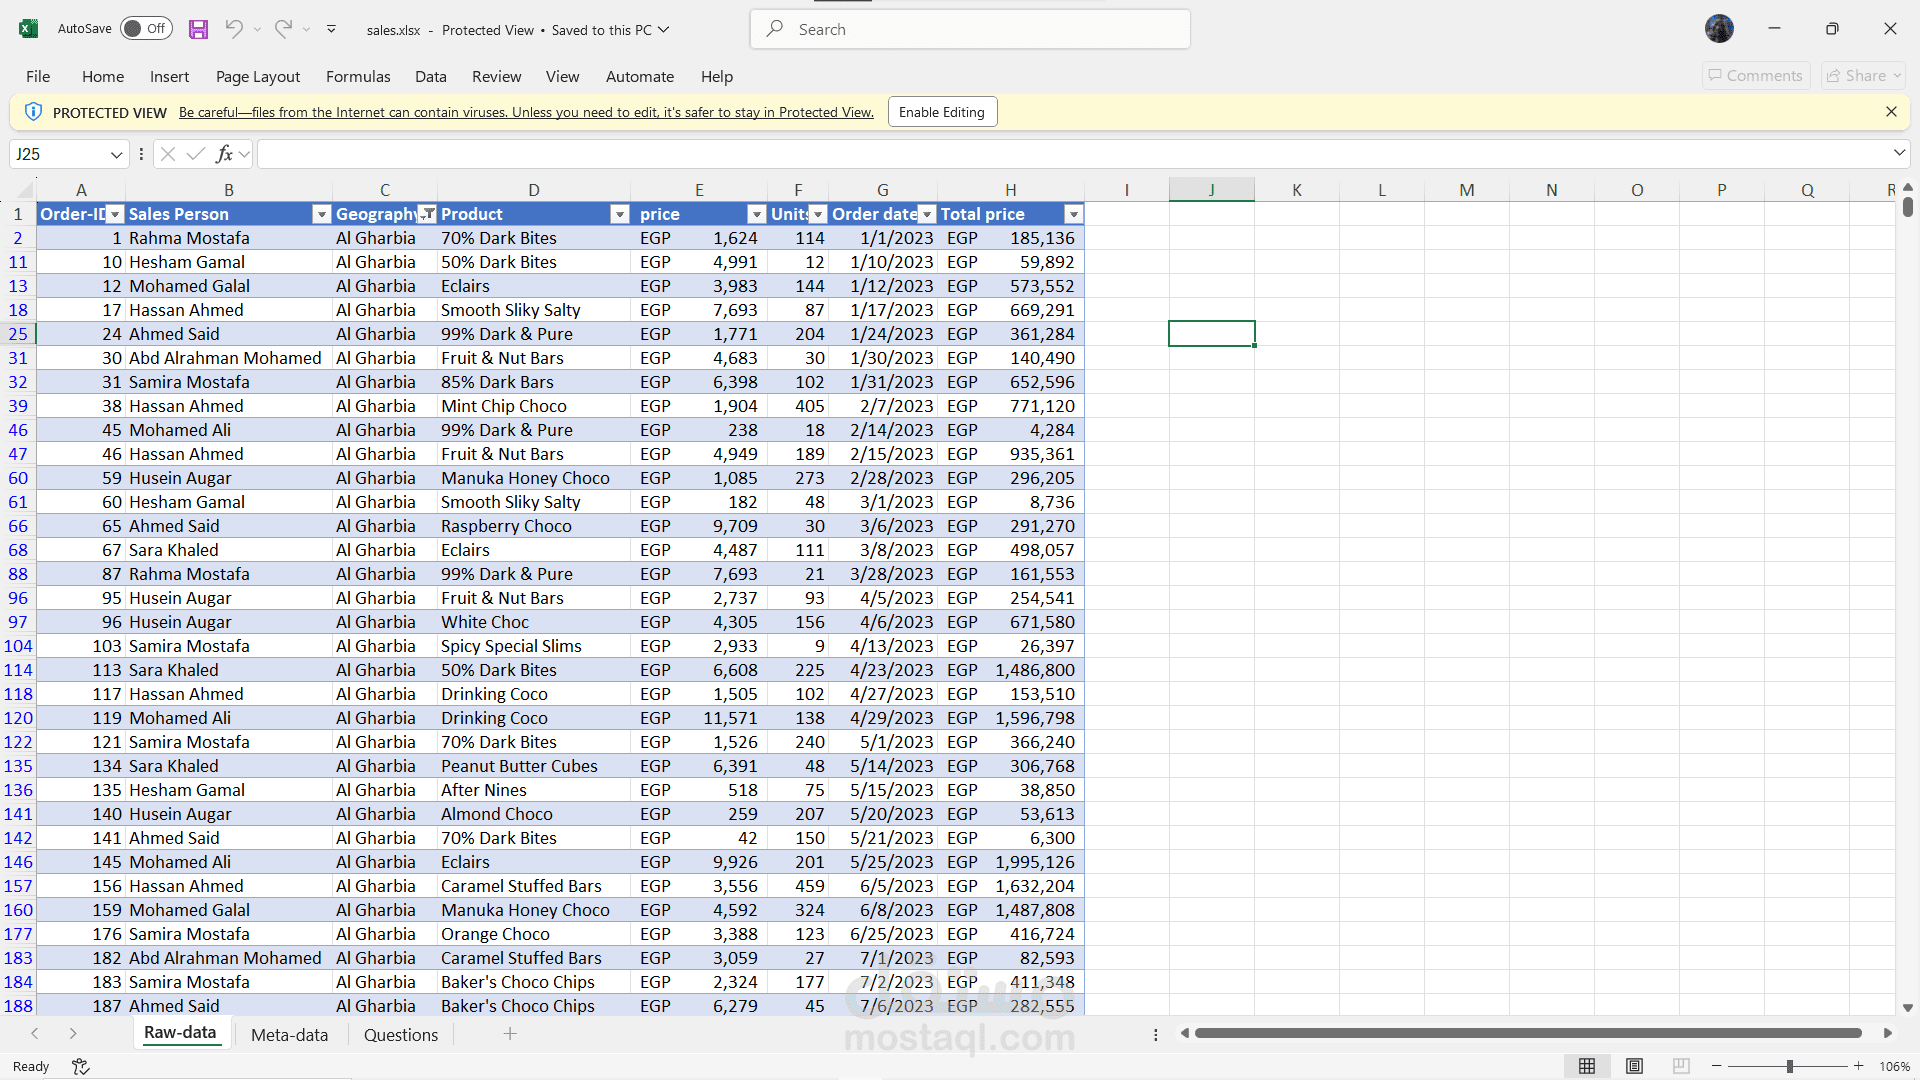This screenshot has width=1920, height=1080.
Task: Open the Order date filter dropdown
Action: click(925, 214)
